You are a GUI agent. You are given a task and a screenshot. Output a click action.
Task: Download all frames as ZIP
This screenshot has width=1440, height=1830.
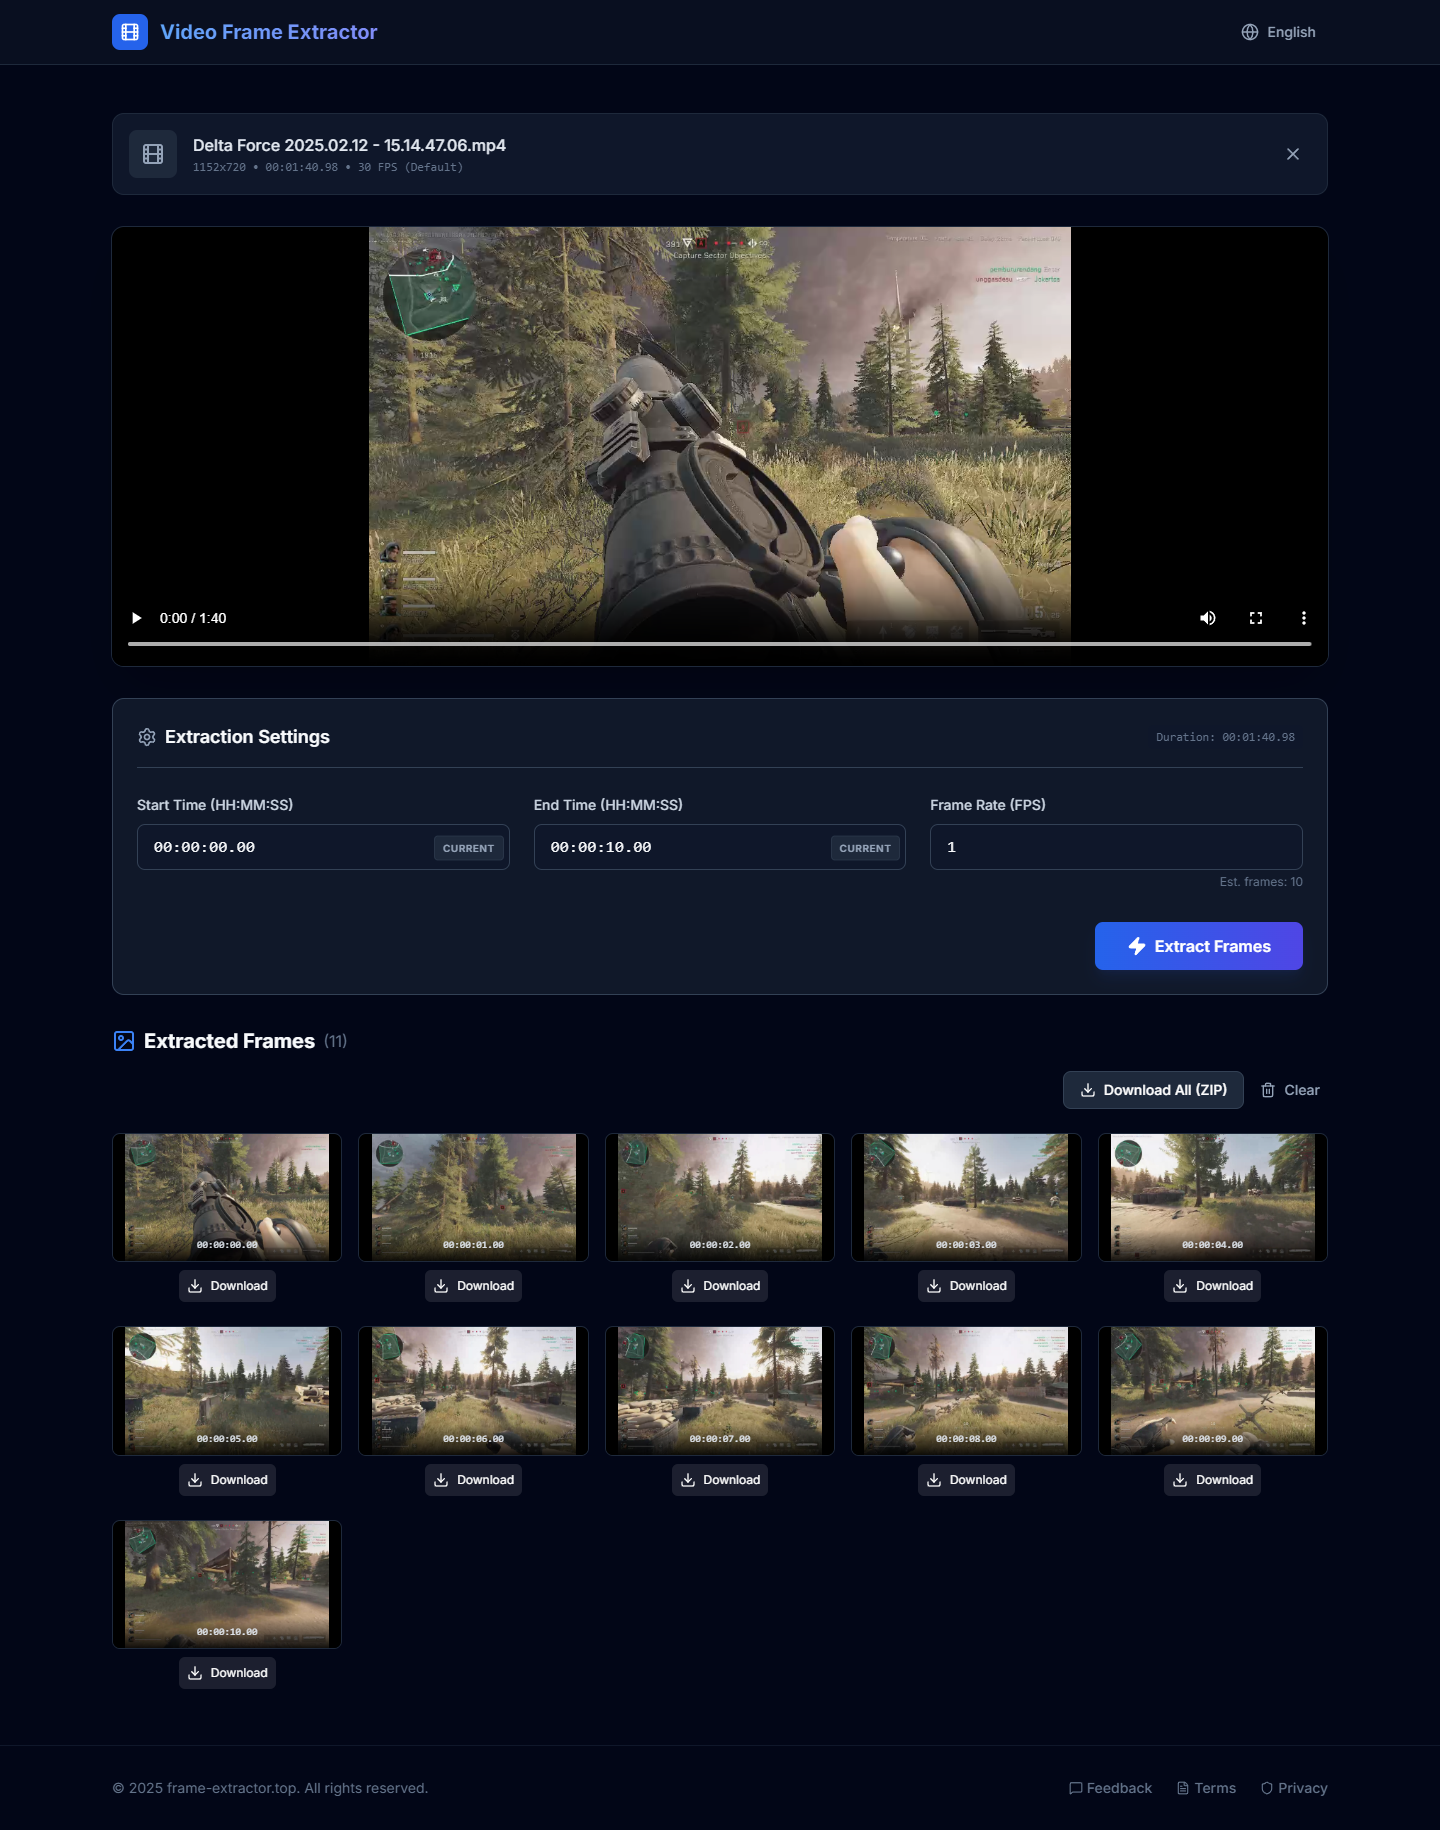point(1153,1090)
